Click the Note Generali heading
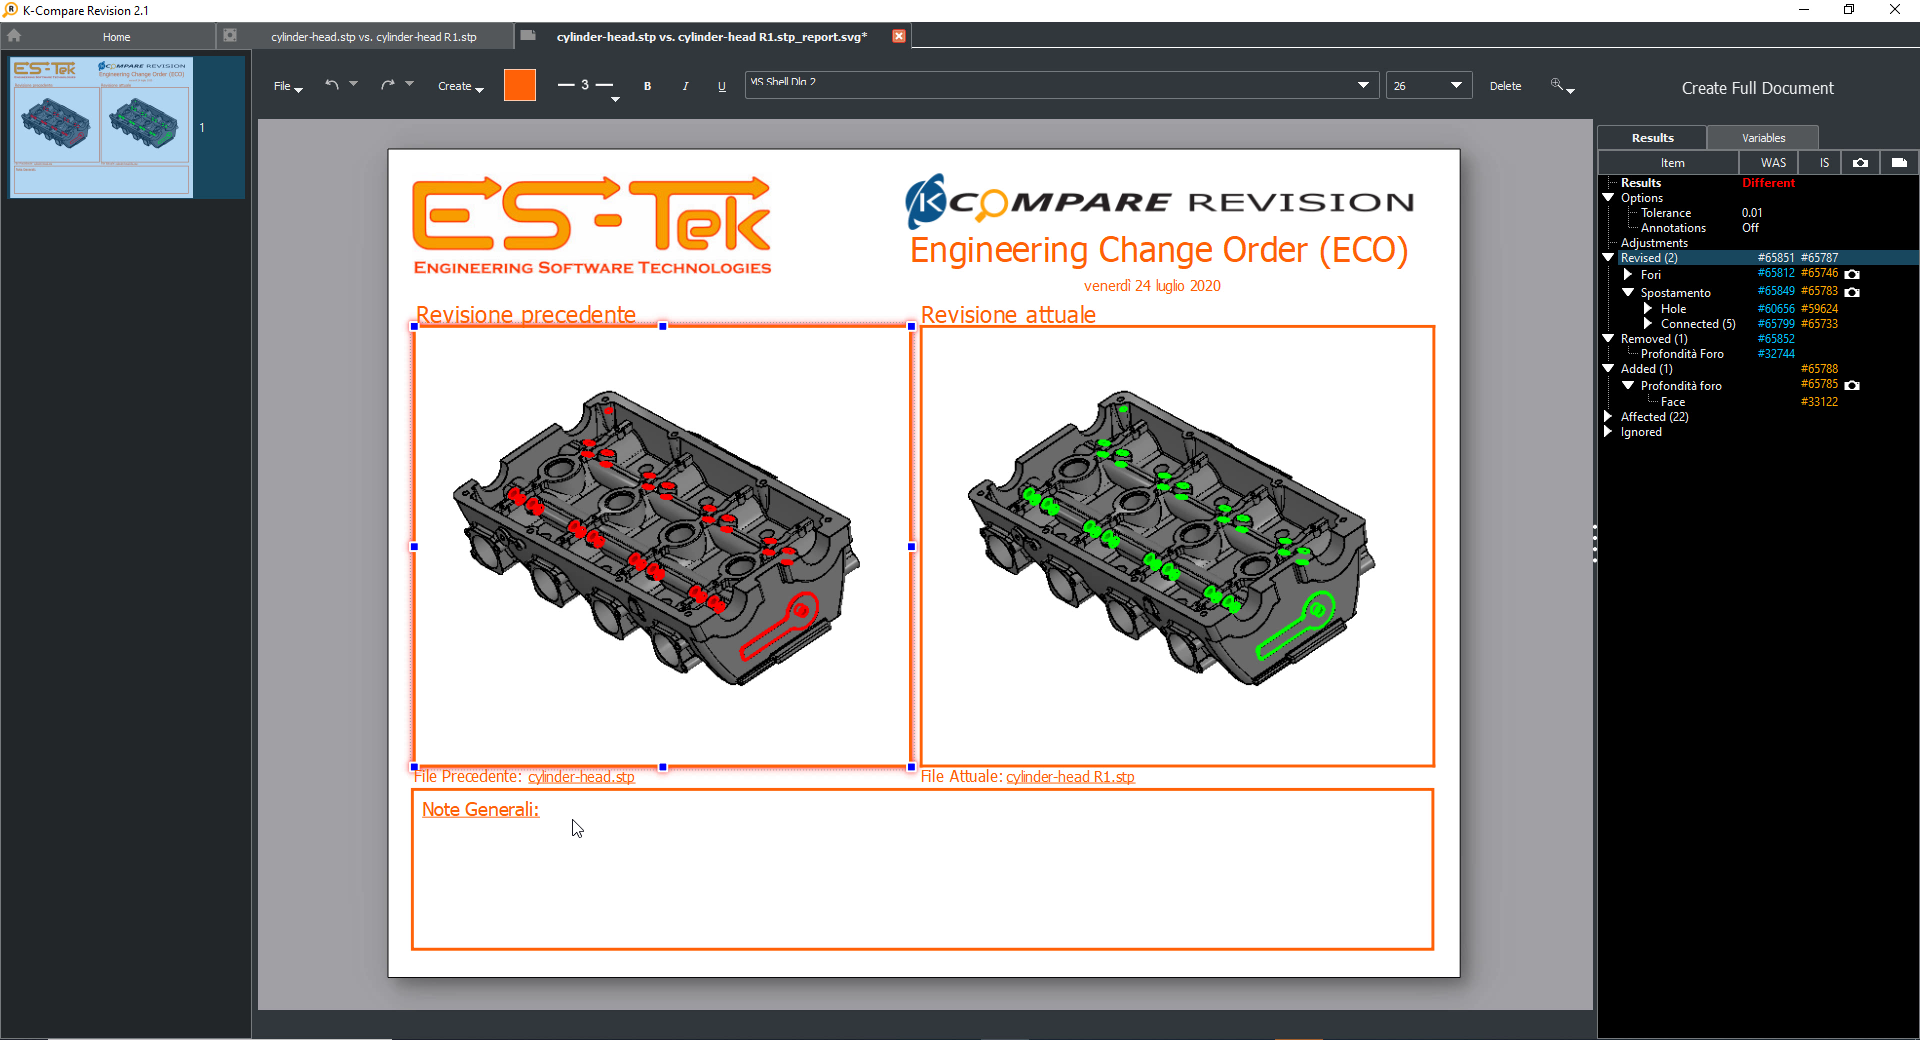 click(x=480, y=809)
